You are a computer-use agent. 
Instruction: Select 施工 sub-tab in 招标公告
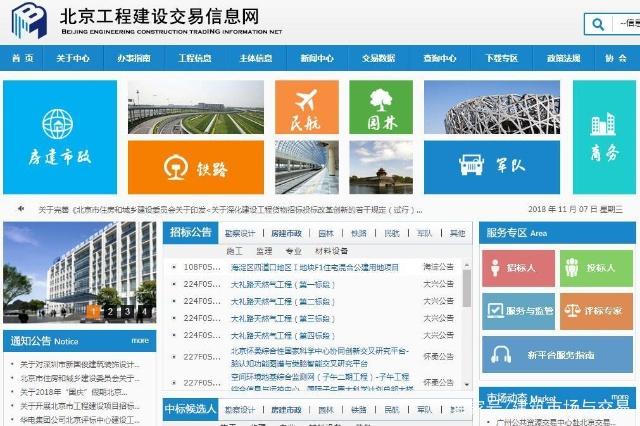tap(235, 251)
